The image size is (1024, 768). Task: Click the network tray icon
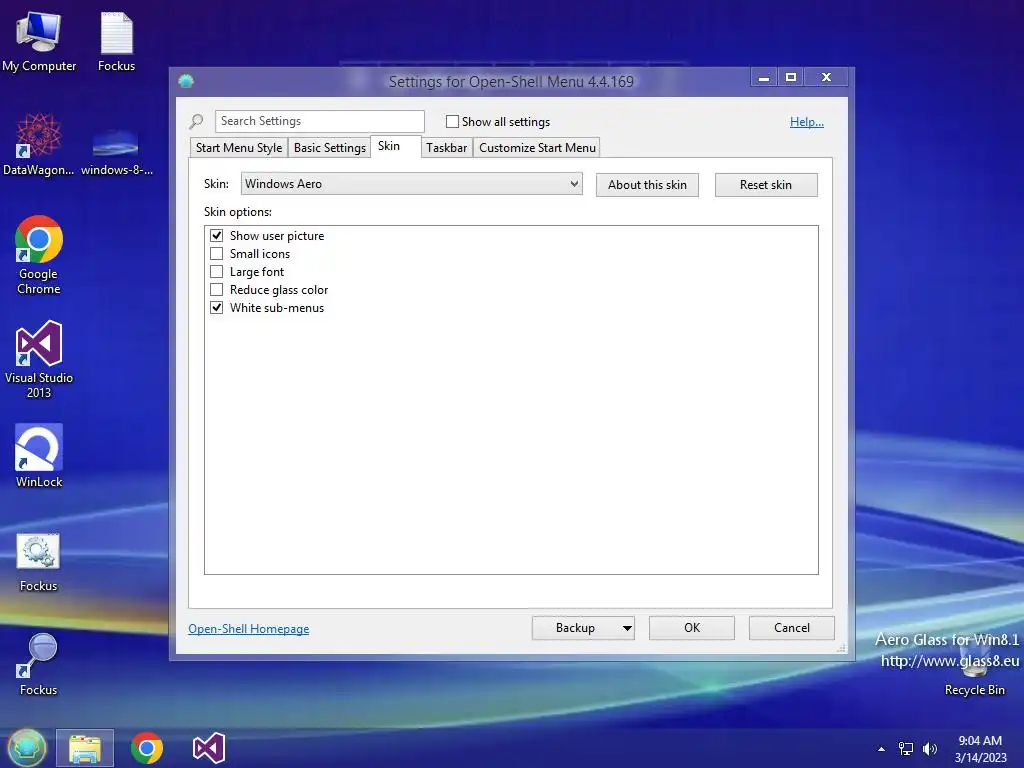click(906, 749)
